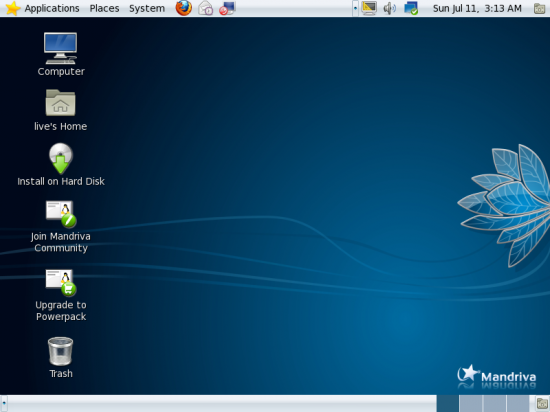550x412 pixels.
Task: Show the calendar from clock Sun Jul 11
Action: click(x=477, y=8)
